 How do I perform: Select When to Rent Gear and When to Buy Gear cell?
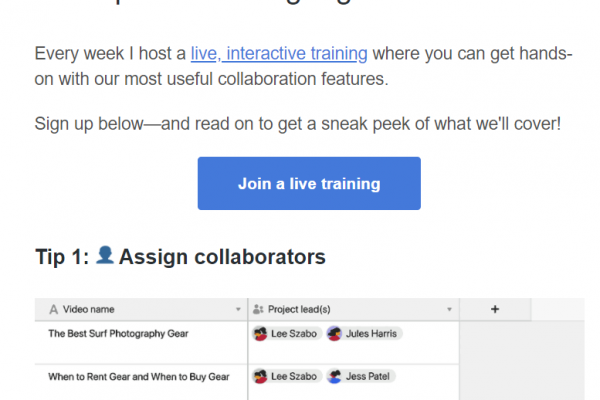pos(141,382)
